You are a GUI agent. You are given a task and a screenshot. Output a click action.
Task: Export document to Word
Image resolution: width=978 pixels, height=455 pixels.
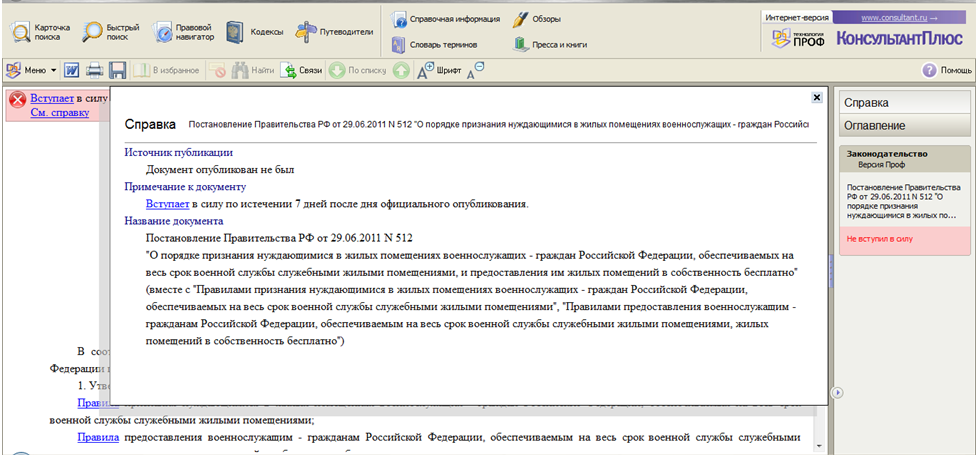[x=72, y=71]
